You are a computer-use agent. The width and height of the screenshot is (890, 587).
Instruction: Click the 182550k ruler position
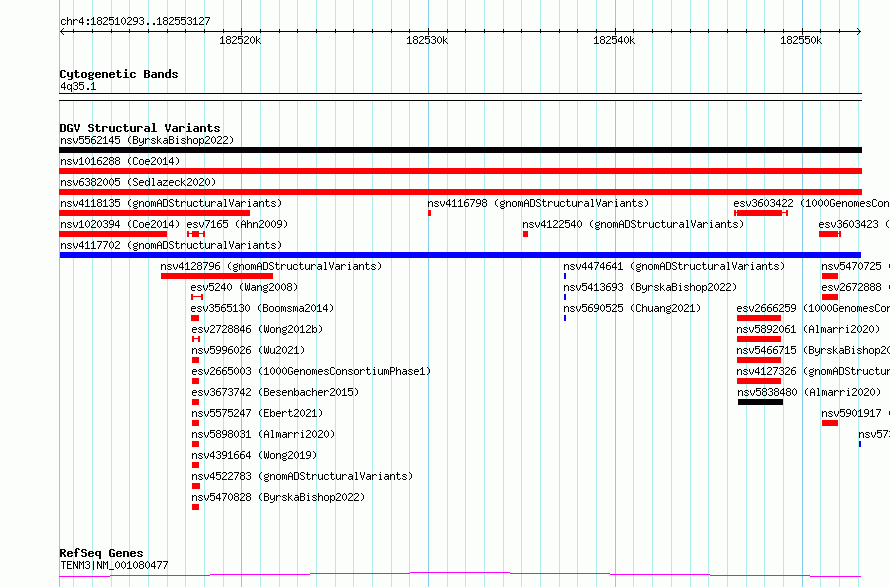[801, 40]
